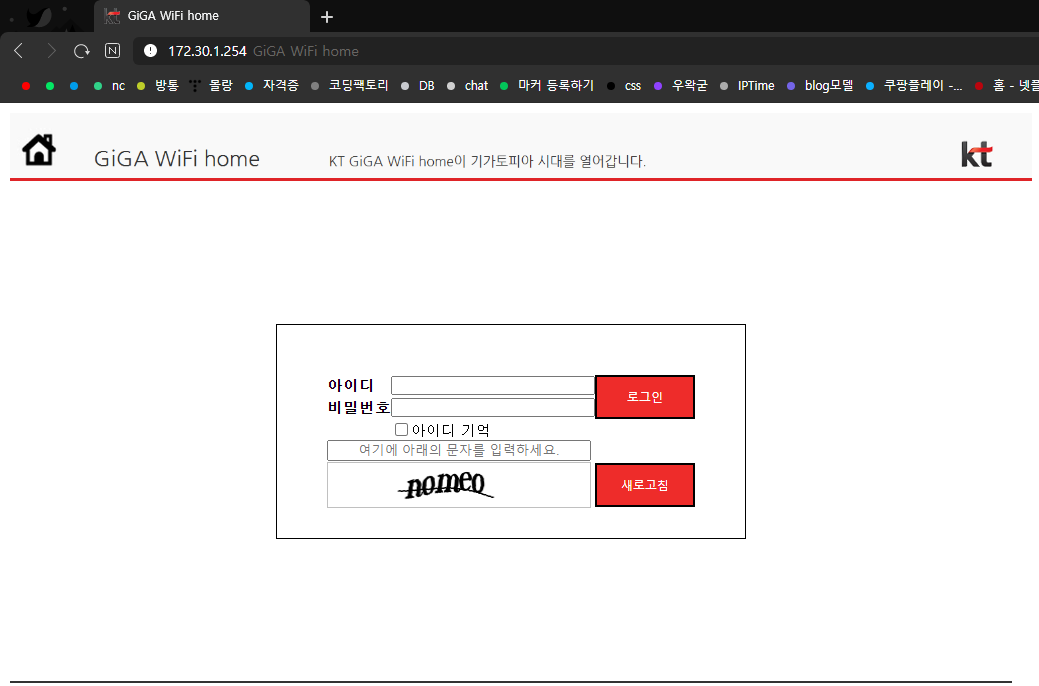Screen dimensions: 1039x686
Task: Open the 자격증 bookmark
Action: [272, 86]
